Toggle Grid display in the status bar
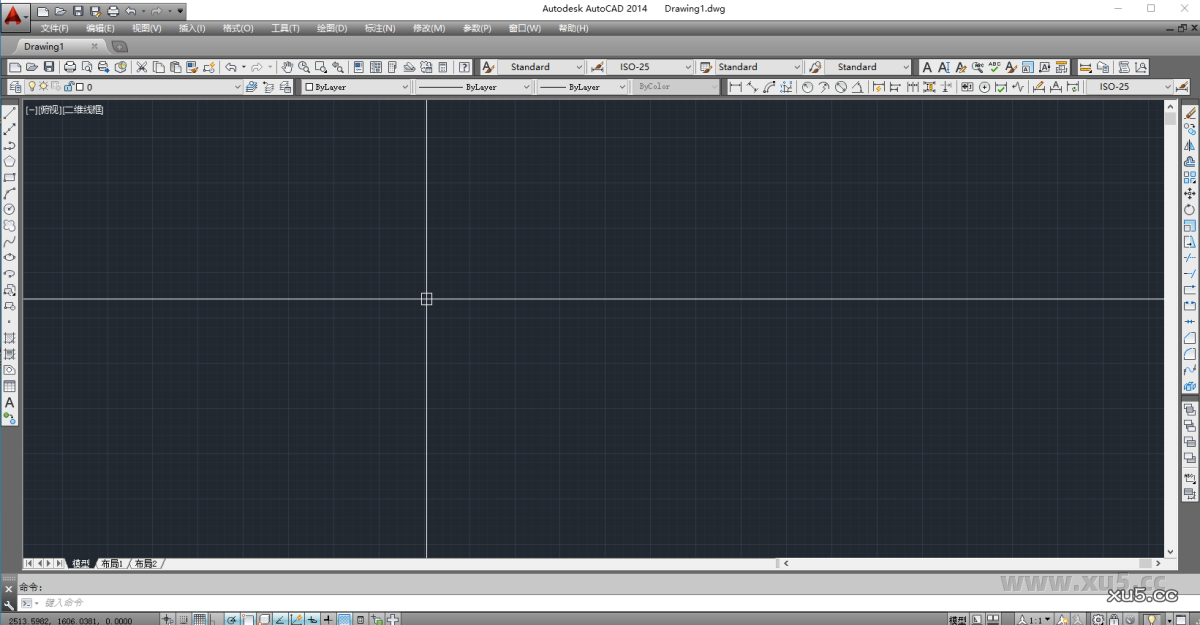 tap(200, 618)
